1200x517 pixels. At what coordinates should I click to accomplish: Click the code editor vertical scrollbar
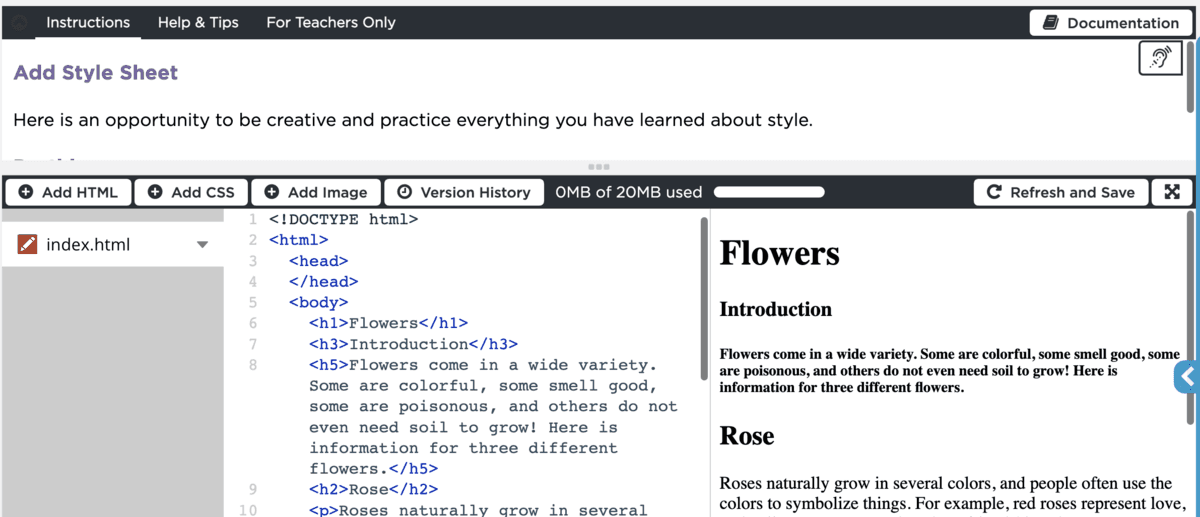(704, 298)
